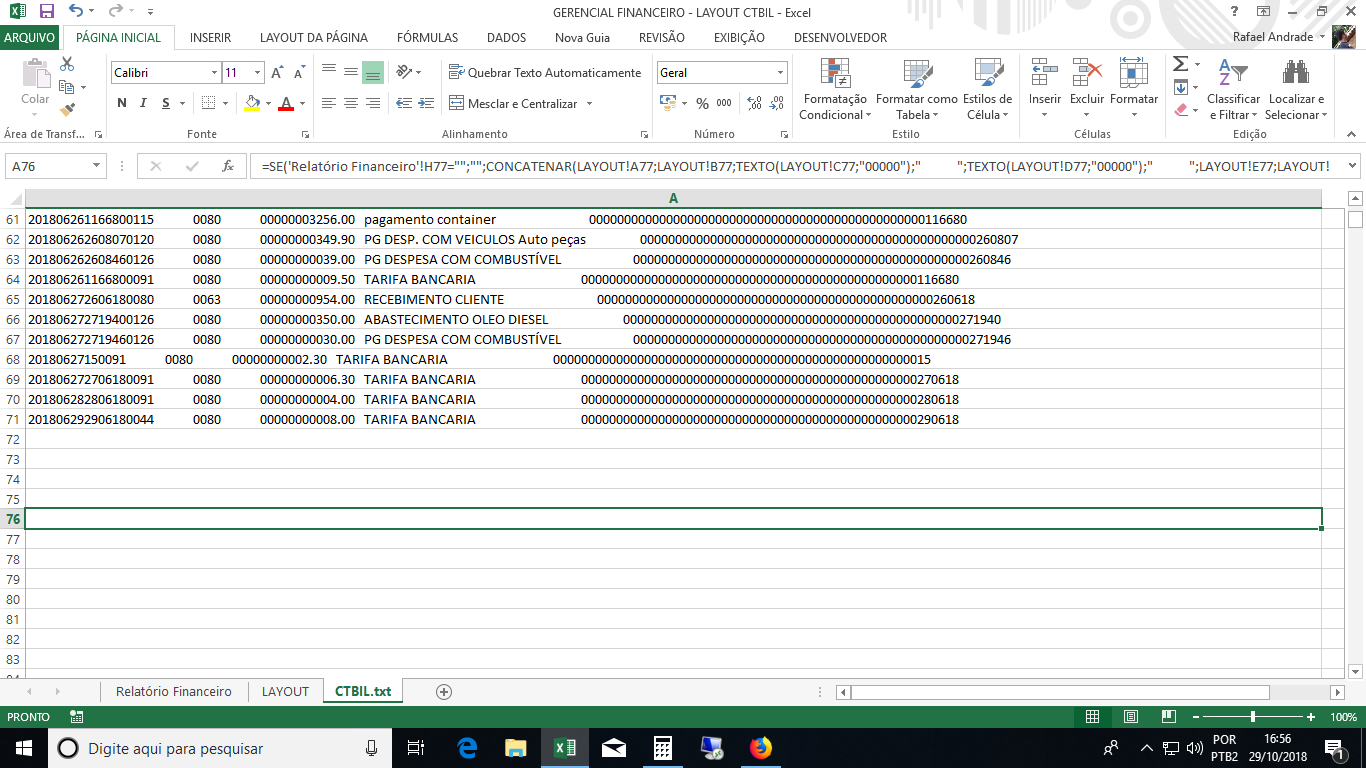Toggle Quebrar Texto Automaticamente
The height and width of the screenshot is (768, 1366).
pos(545,73)
